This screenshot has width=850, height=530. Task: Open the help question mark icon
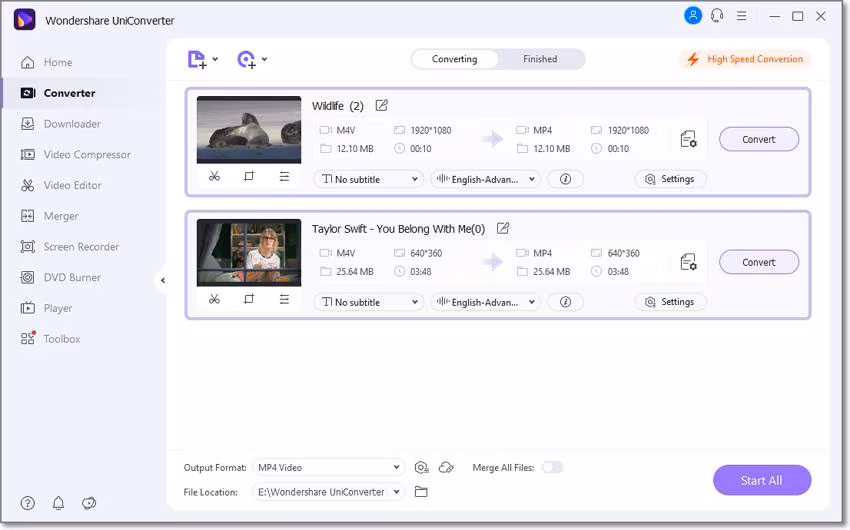pos(28,503)
